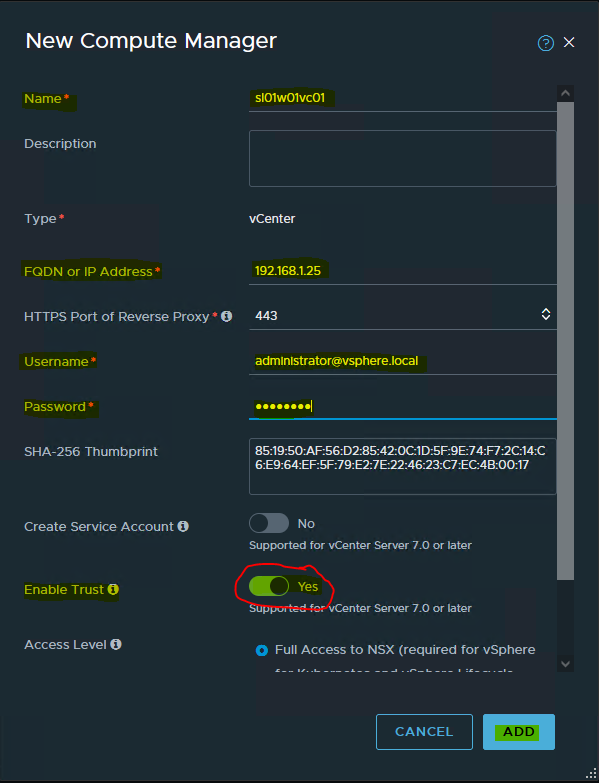Select Full Access to NSX radio option
Screen dimensions: 599x783
[x=262, y=650]
